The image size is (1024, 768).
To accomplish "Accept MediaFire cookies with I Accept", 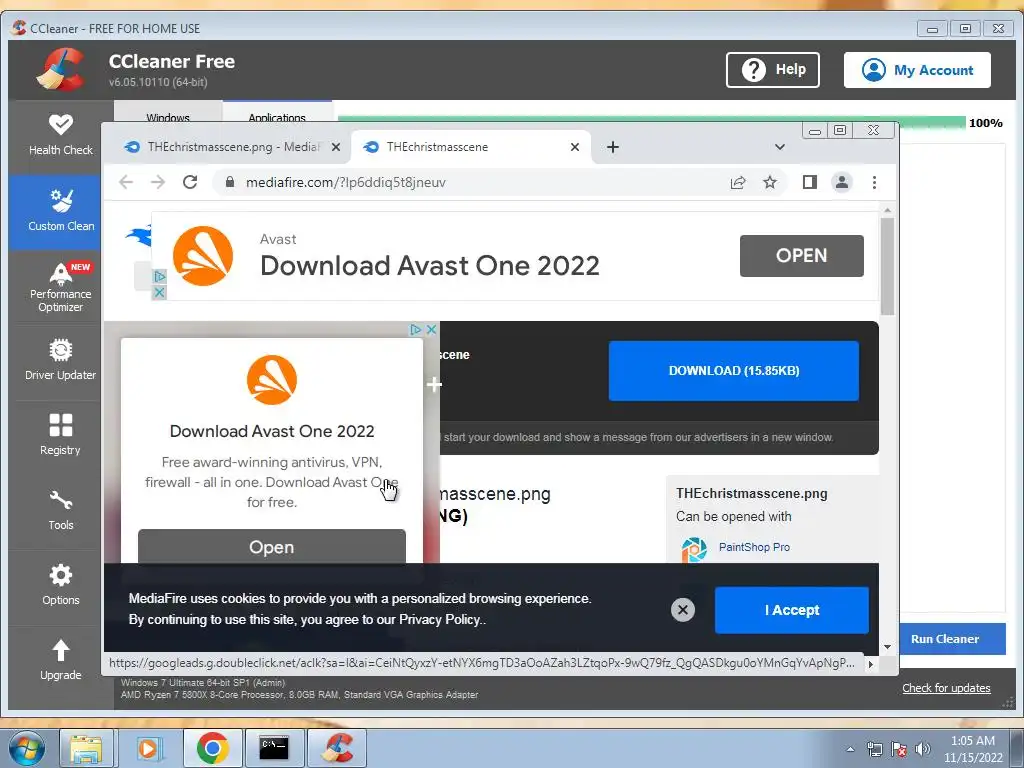I will [792, 610].
